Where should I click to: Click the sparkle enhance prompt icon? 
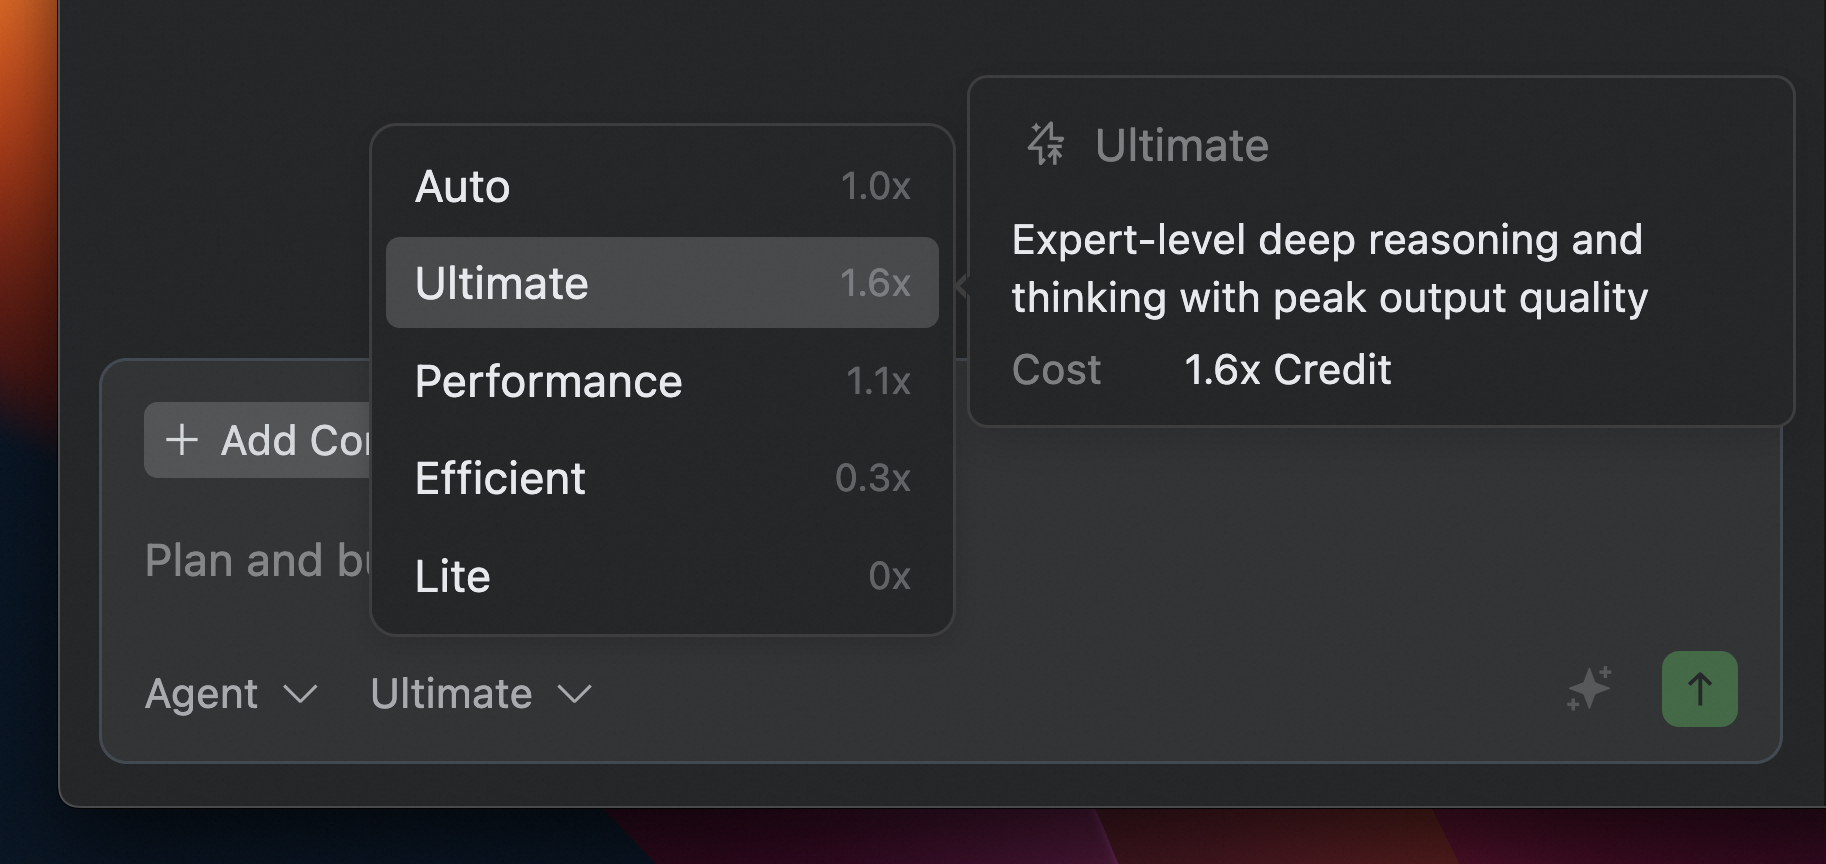[1589, 689]
